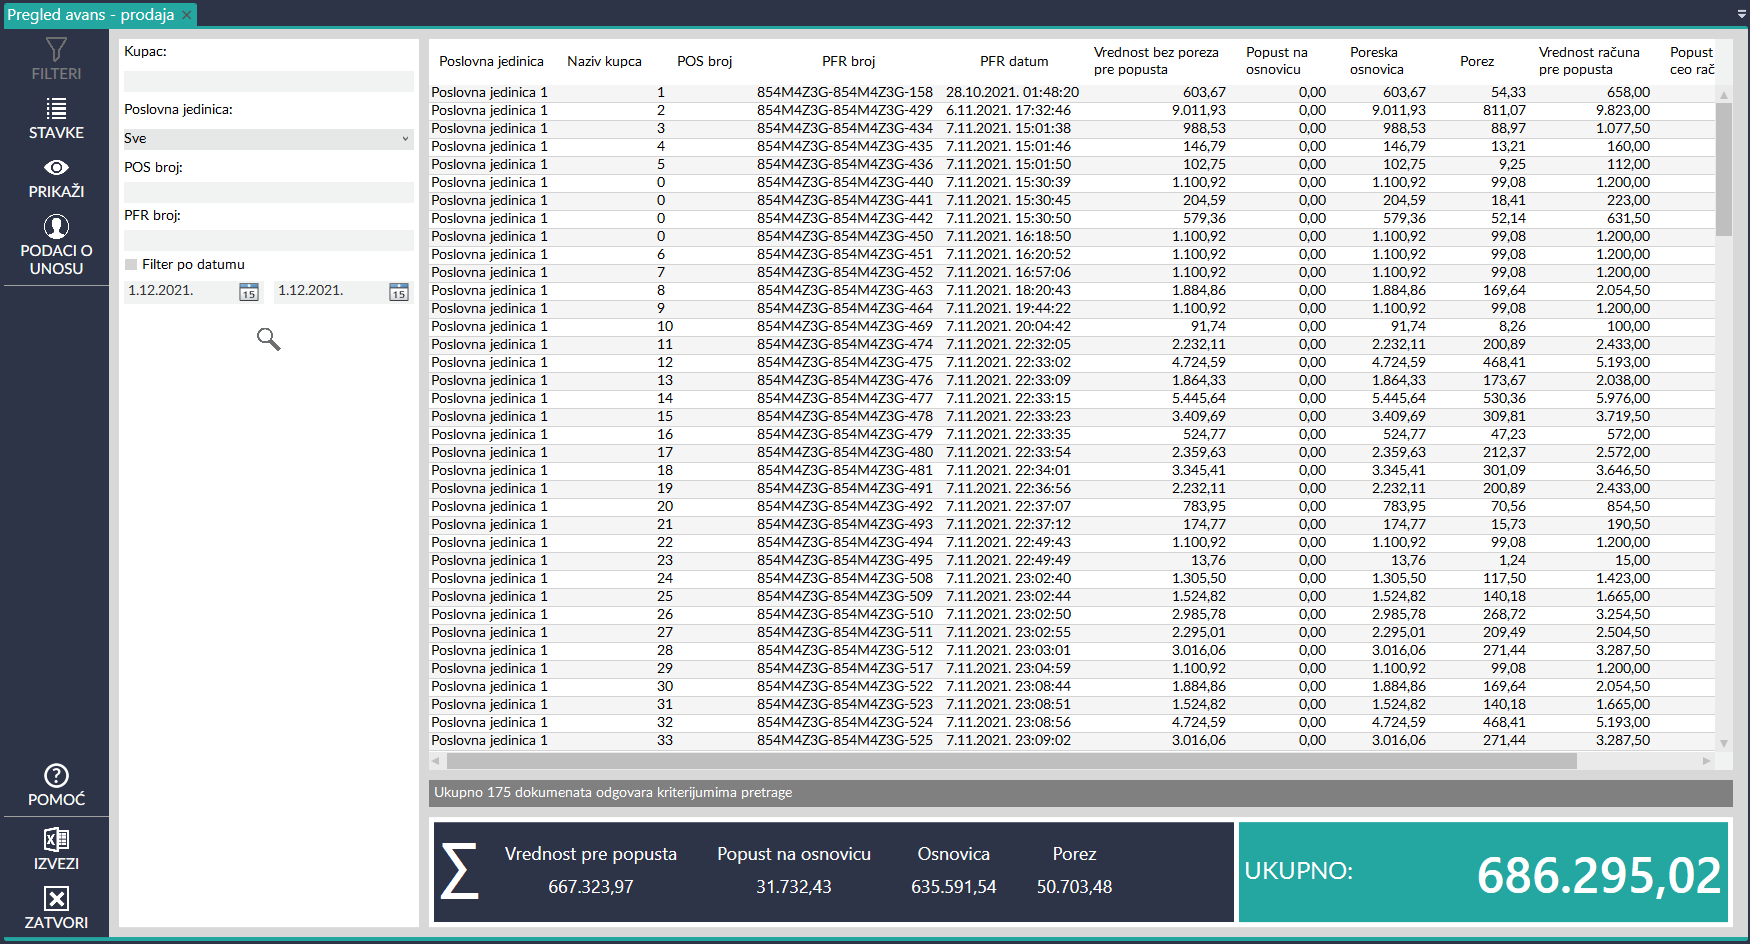The width and height of the screenshot is (1750, 944).
Task: Select the Pregled avans - prodaja tab
Action: [x=90, y=15]
